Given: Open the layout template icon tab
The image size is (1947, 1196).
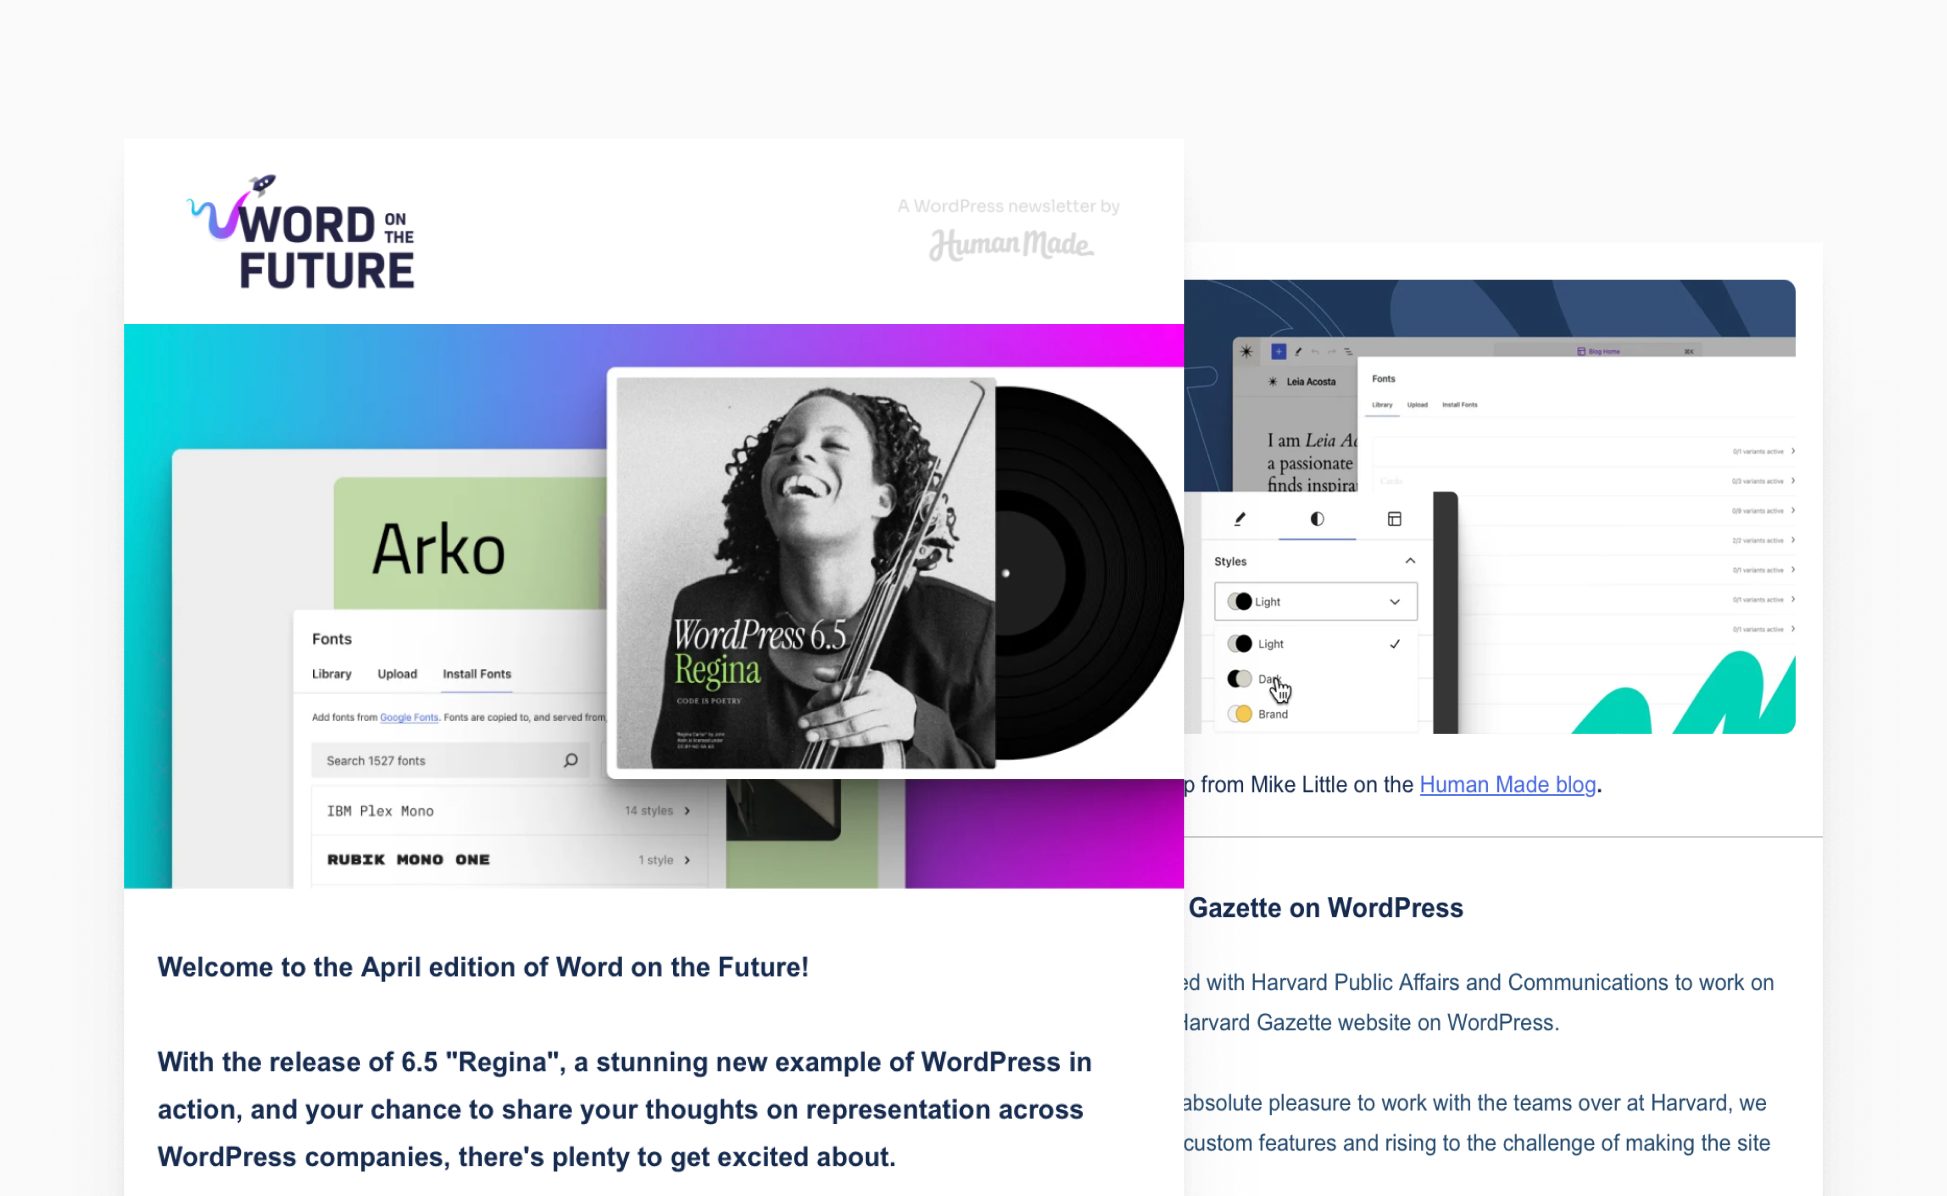Looking at the screenshot, I should pyautogui.click(x=1394, y=519).
